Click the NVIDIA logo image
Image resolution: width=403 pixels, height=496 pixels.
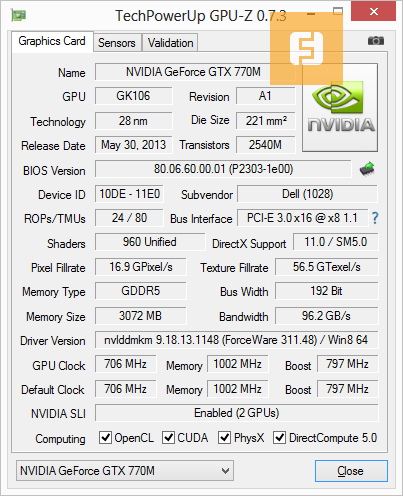(340, 108)
